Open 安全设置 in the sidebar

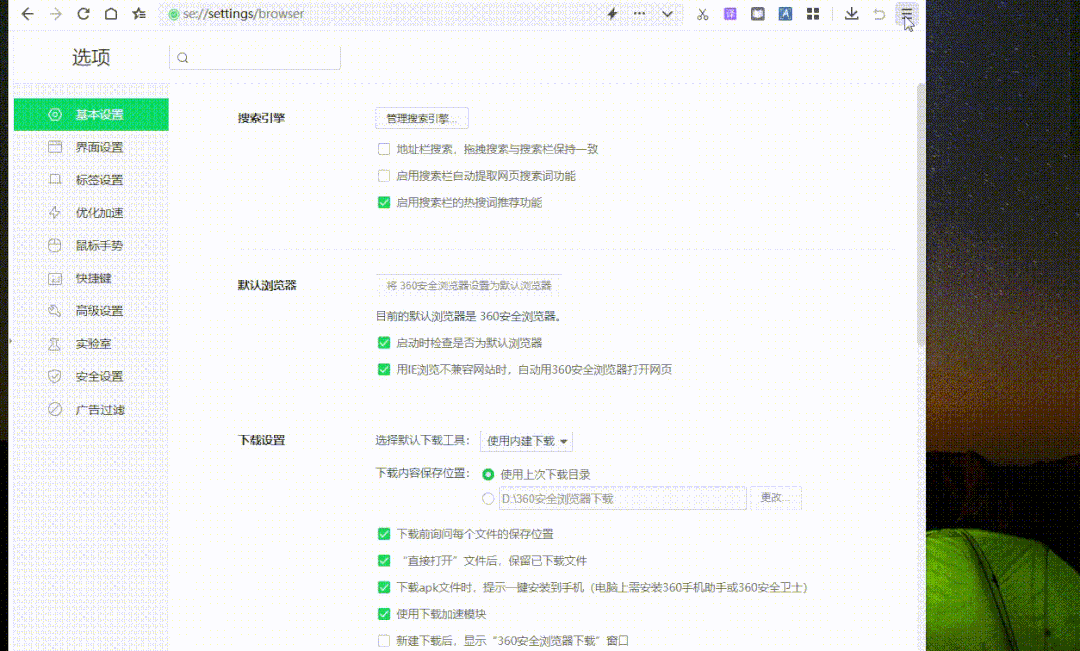91,376
